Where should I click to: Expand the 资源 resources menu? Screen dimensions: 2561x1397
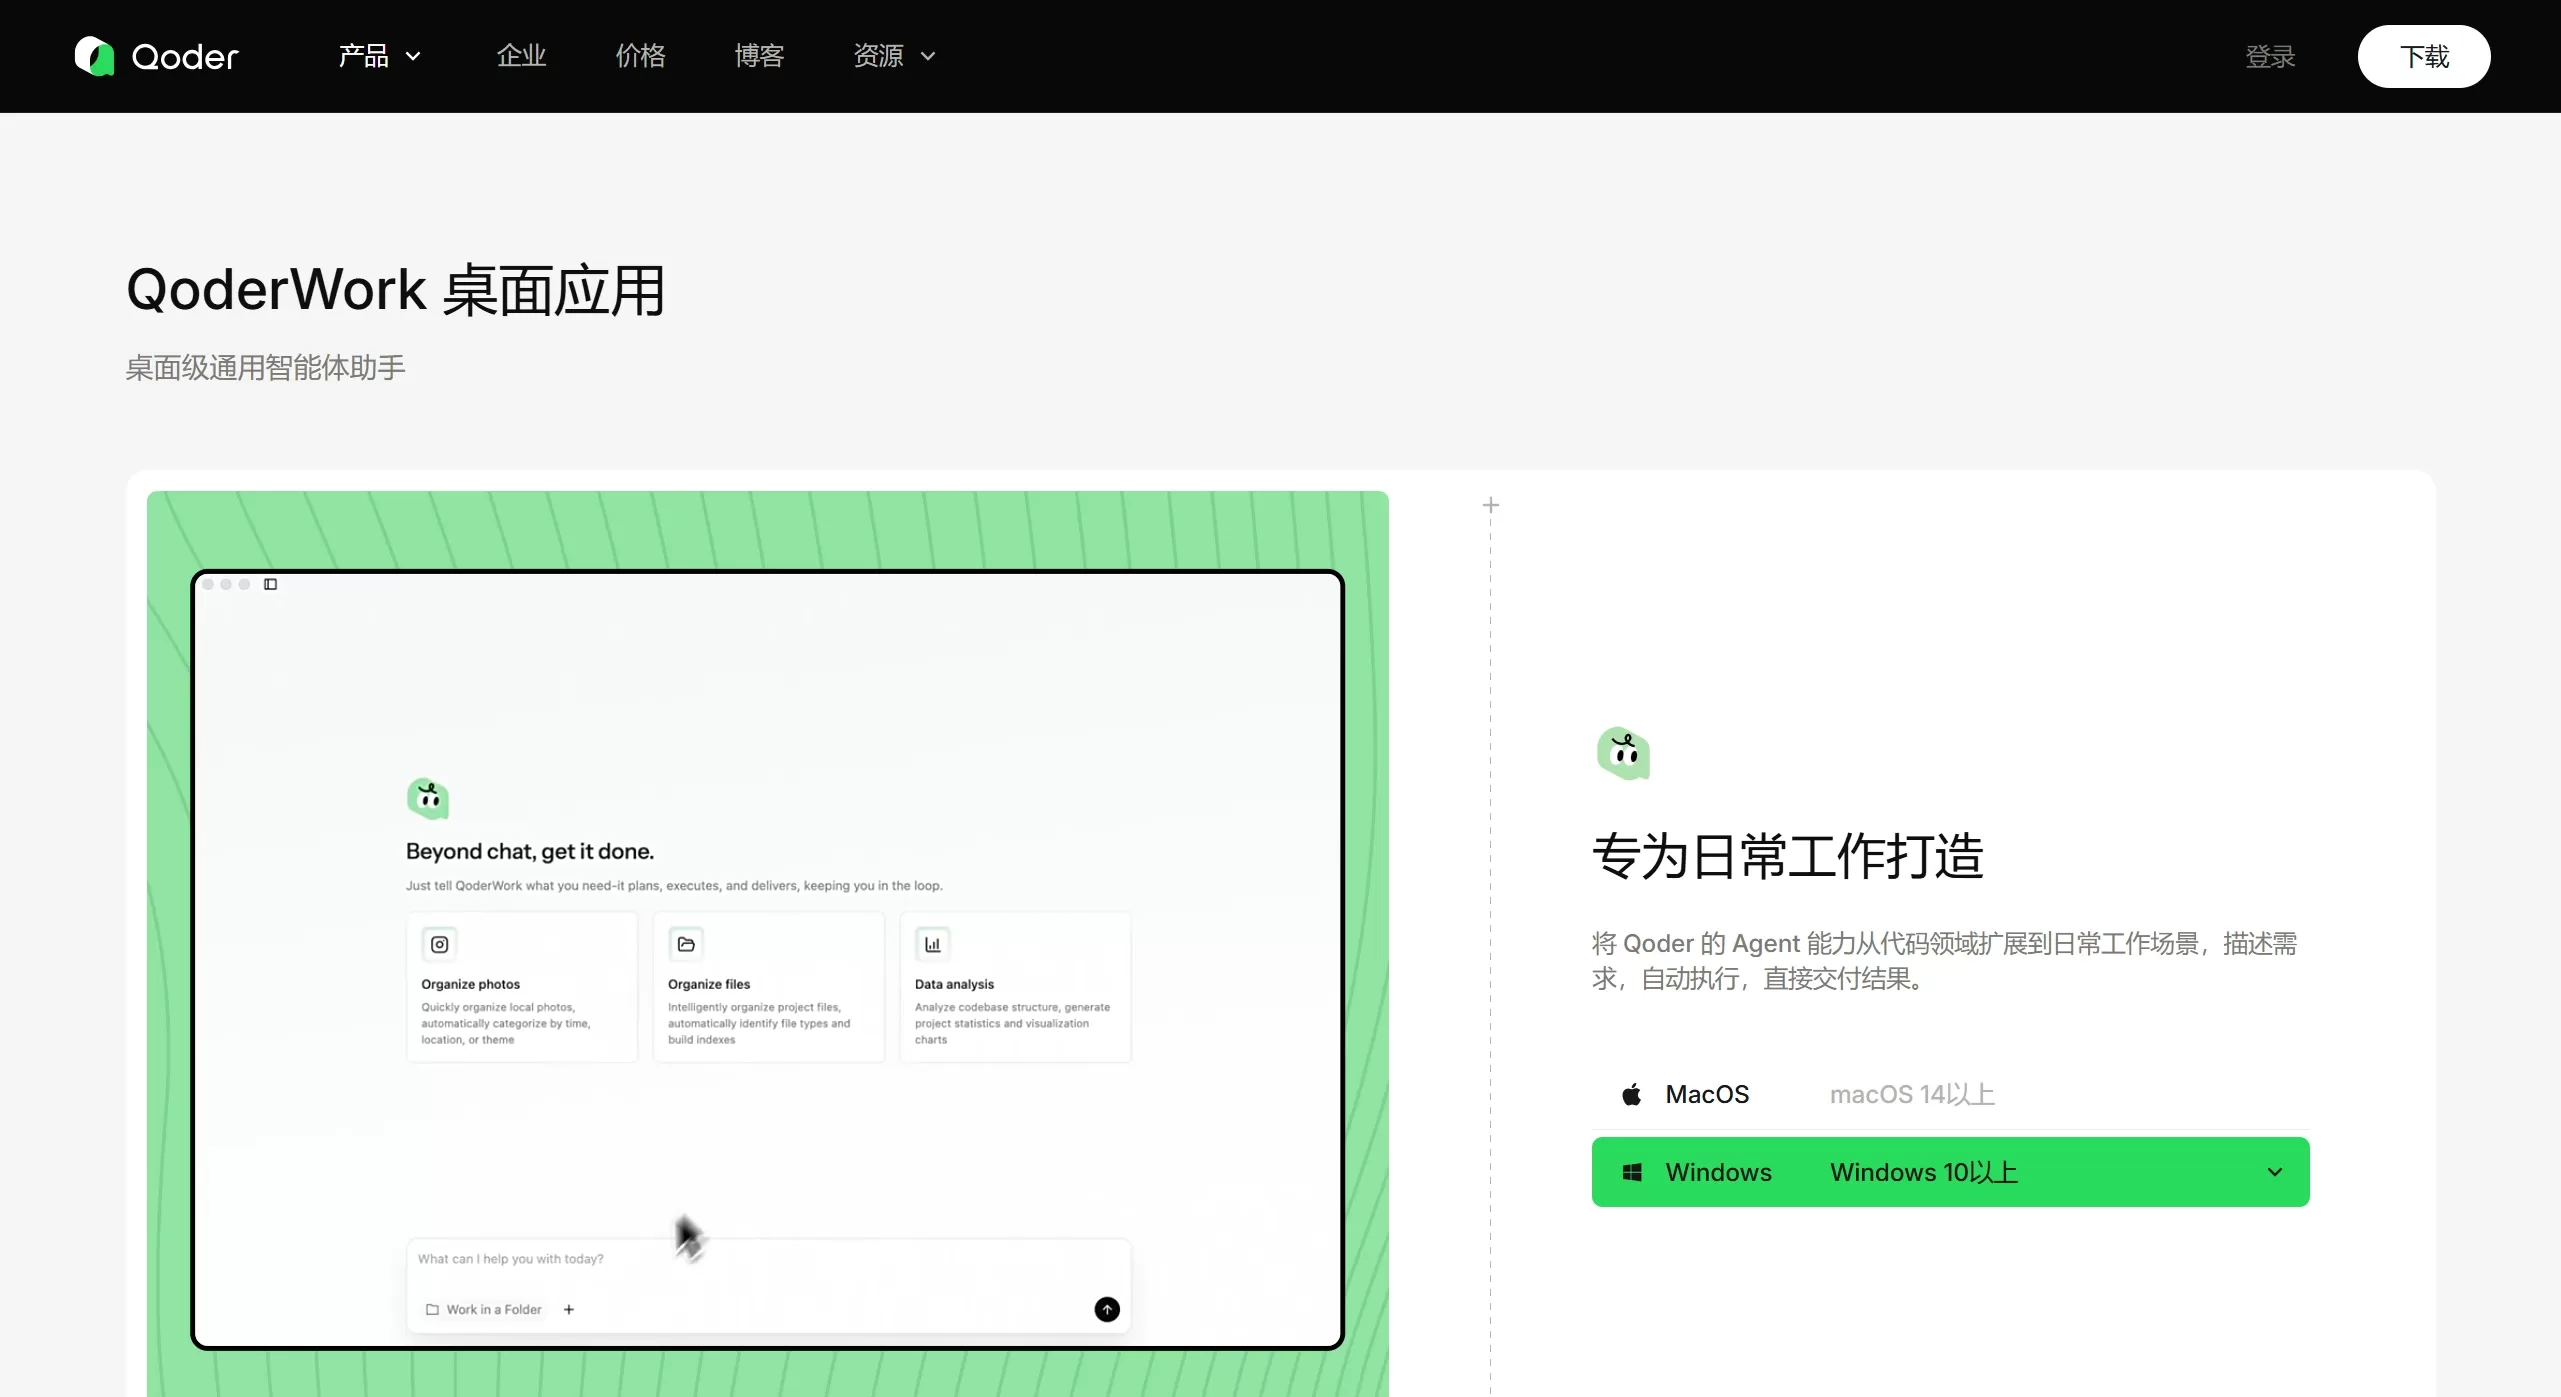click(x=894, y=56)
